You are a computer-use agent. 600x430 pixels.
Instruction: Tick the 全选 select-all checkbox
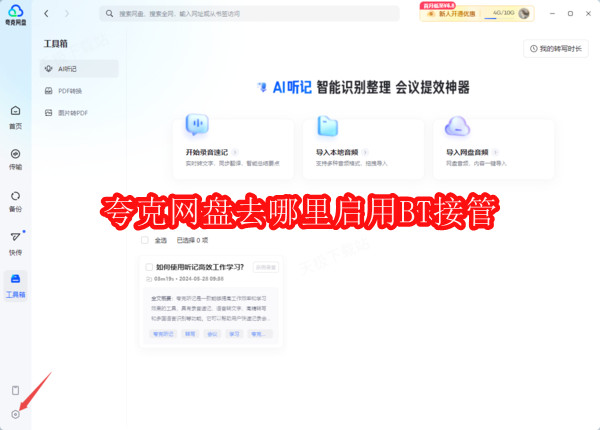[145, 240]
